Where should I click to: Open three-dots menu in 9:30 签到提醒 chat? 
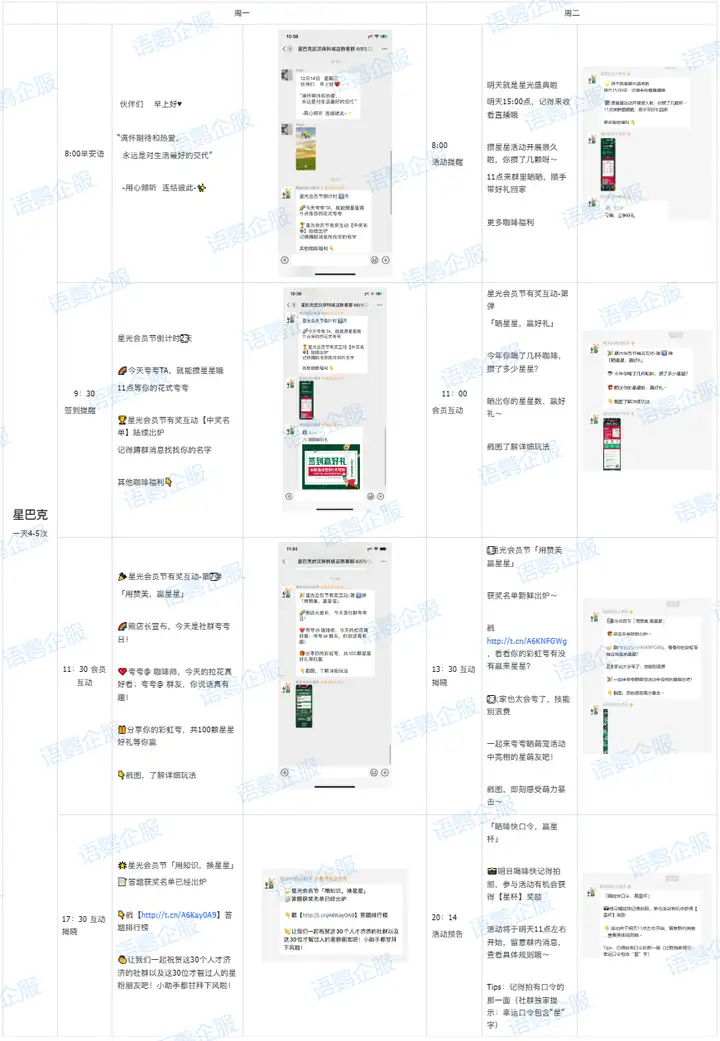pos(379,305)
